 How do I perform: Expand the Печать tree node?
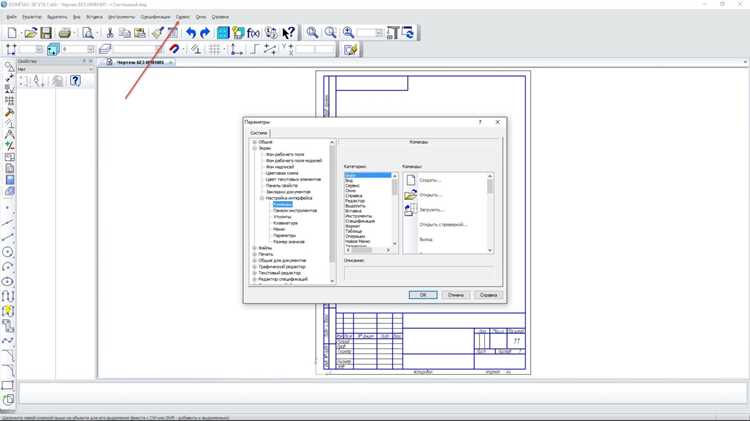click(x=255, y=254)
